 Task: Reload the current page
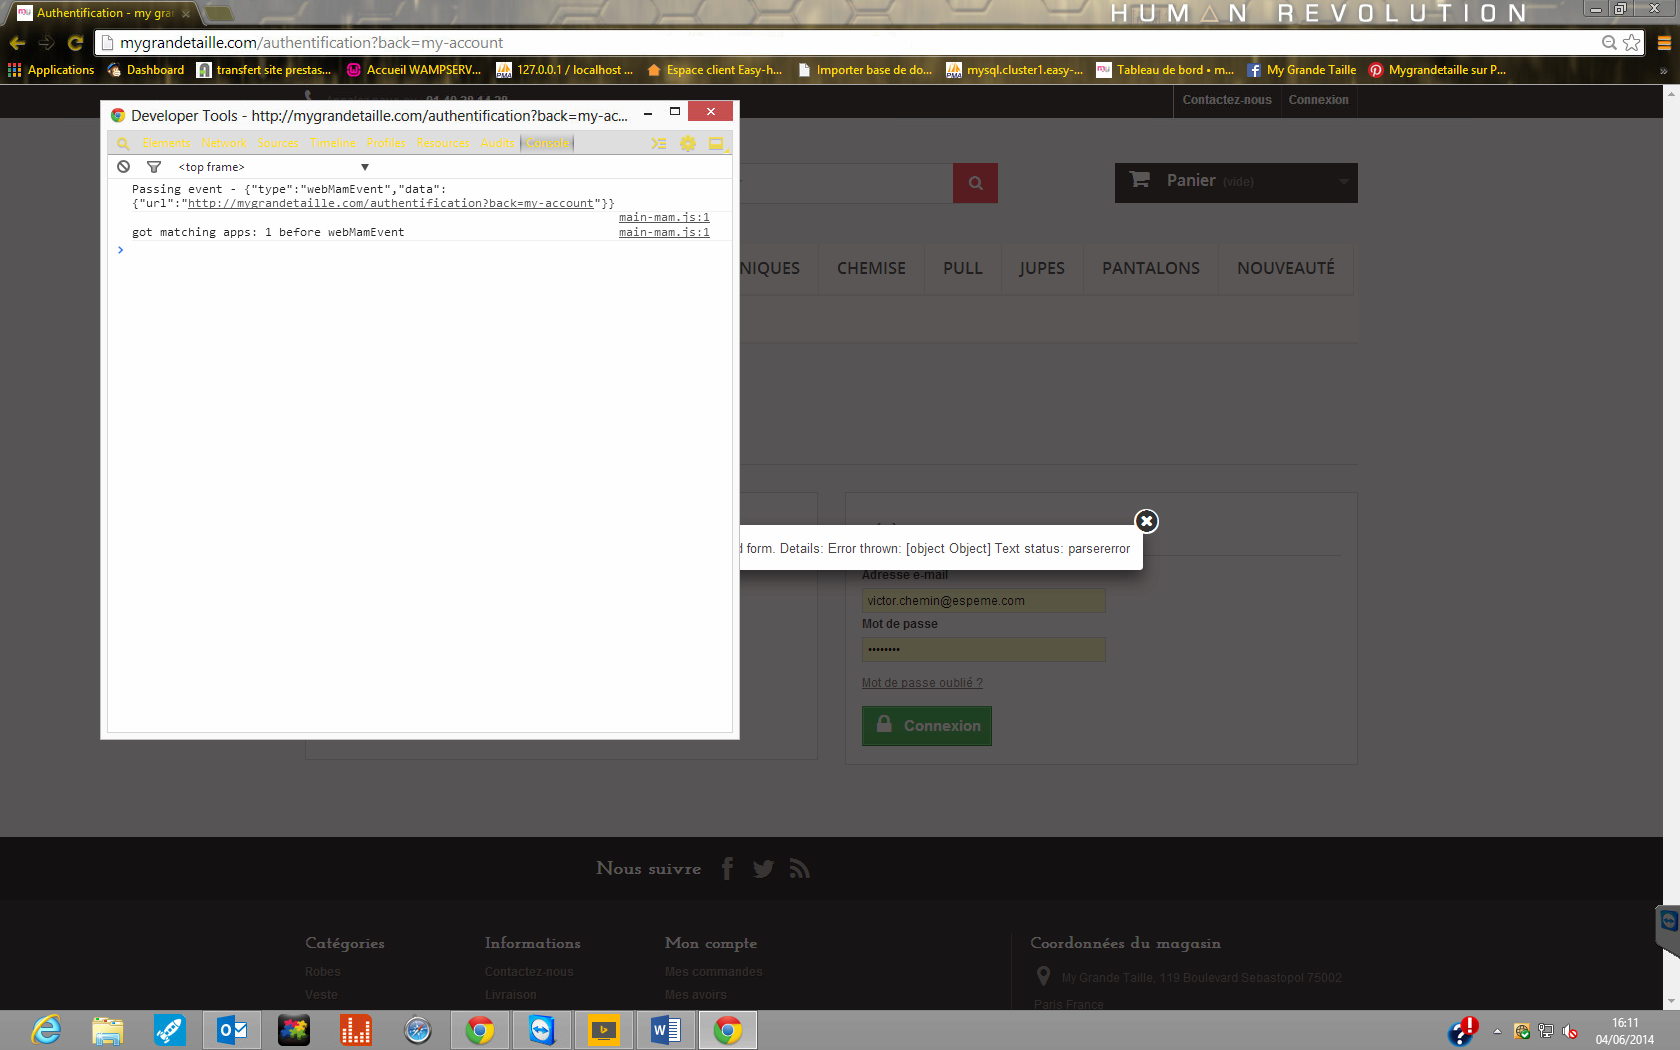[x=75, y=43]
